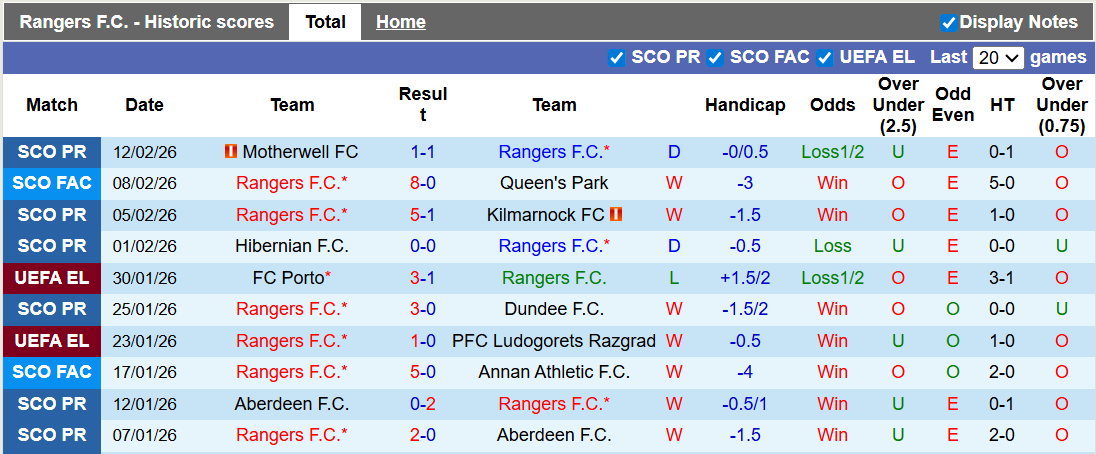Open the Annan Athletic F.C. team page
This screenshot has height=454, width=1096.
(554, 372)
